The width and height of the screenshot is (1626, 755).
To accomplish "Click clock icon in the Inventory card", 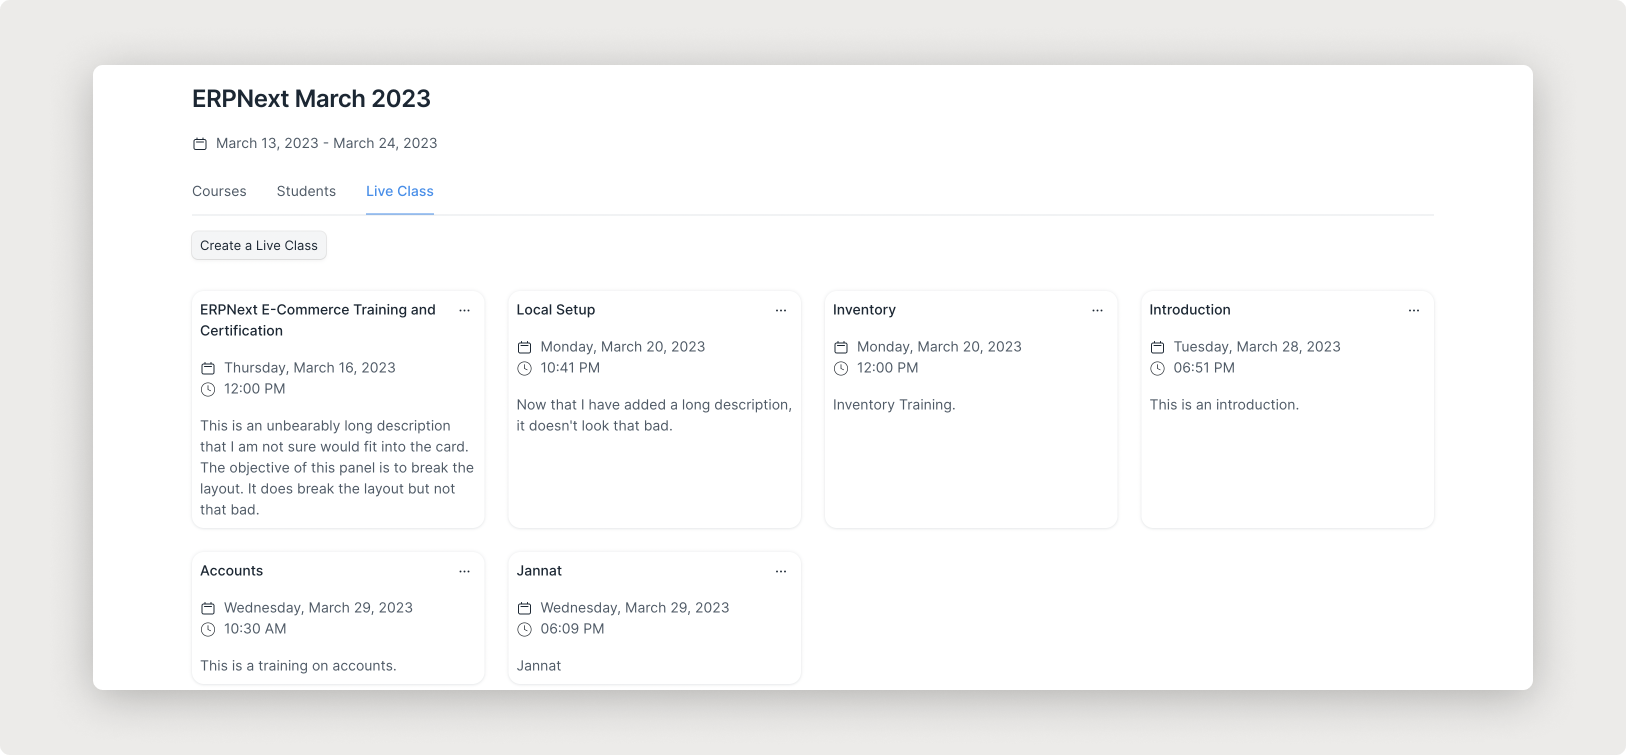I will [x=841, y=368].
